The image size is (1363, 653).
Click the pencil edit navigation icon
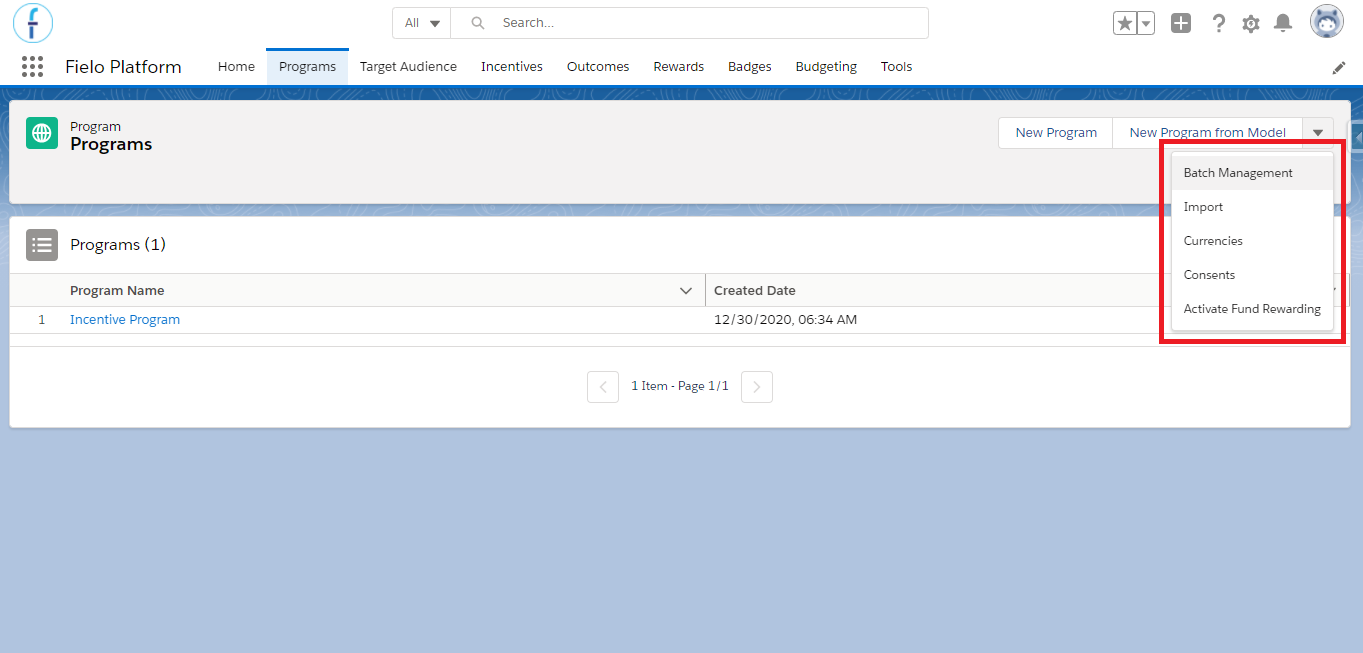point(1339,67)
